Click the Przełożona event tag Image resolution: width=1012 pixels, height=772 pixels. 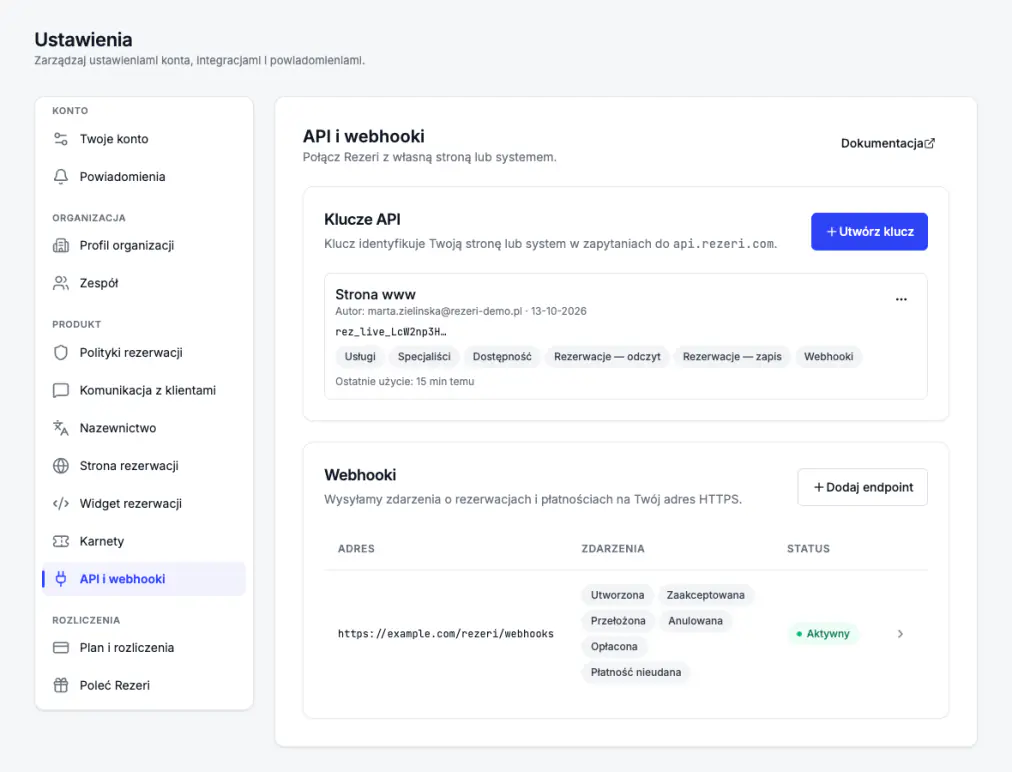(x=618, y=621)
